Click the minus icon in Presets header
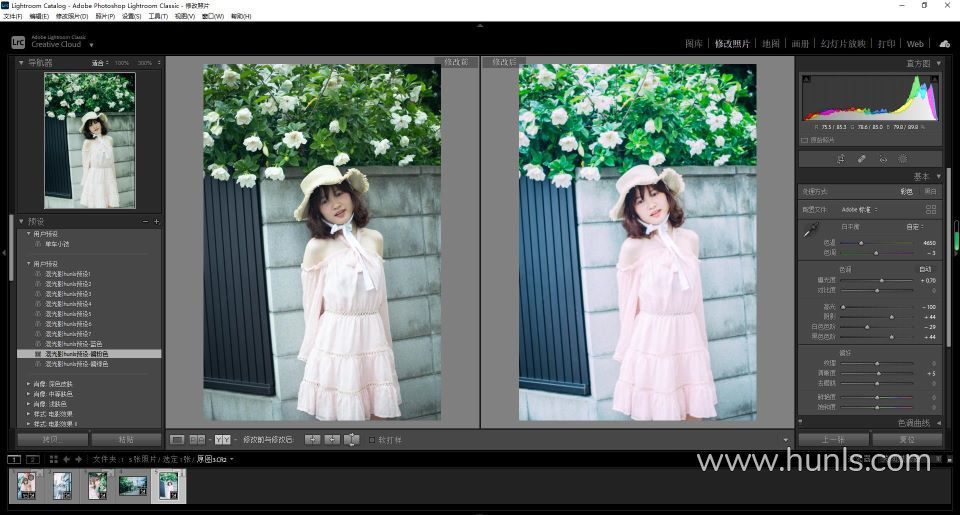This screenshot has height=515, width=960. (x=145, y=222)
